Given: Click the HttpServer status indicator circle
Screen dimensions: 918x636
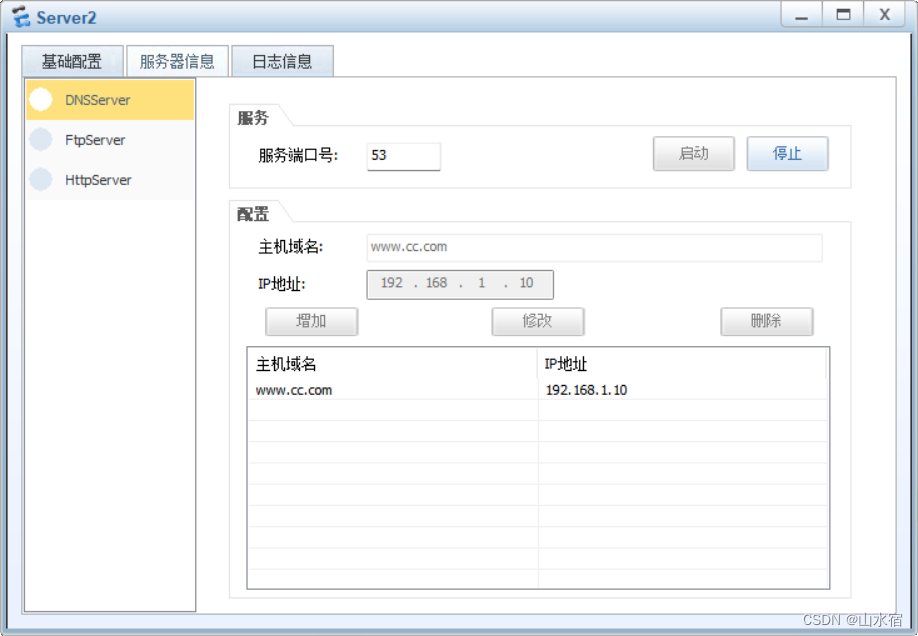Looking at the screenshot, I should 42,180.
